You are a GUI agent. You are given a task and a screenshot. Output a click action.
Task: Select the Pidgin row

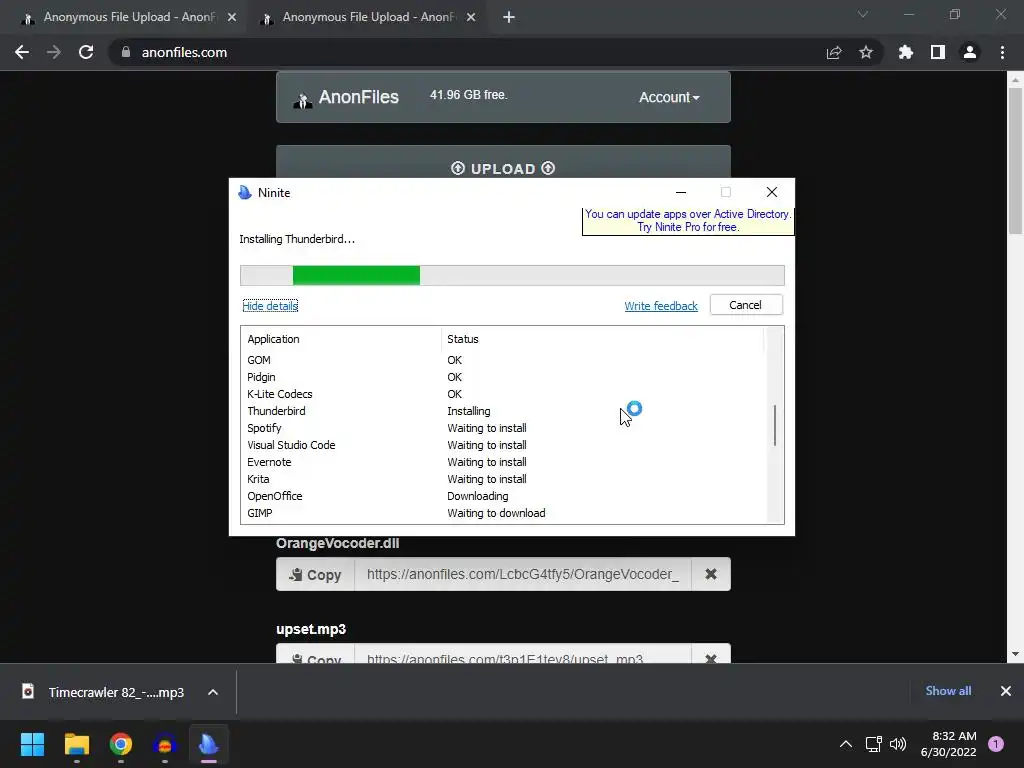(503, 377)
